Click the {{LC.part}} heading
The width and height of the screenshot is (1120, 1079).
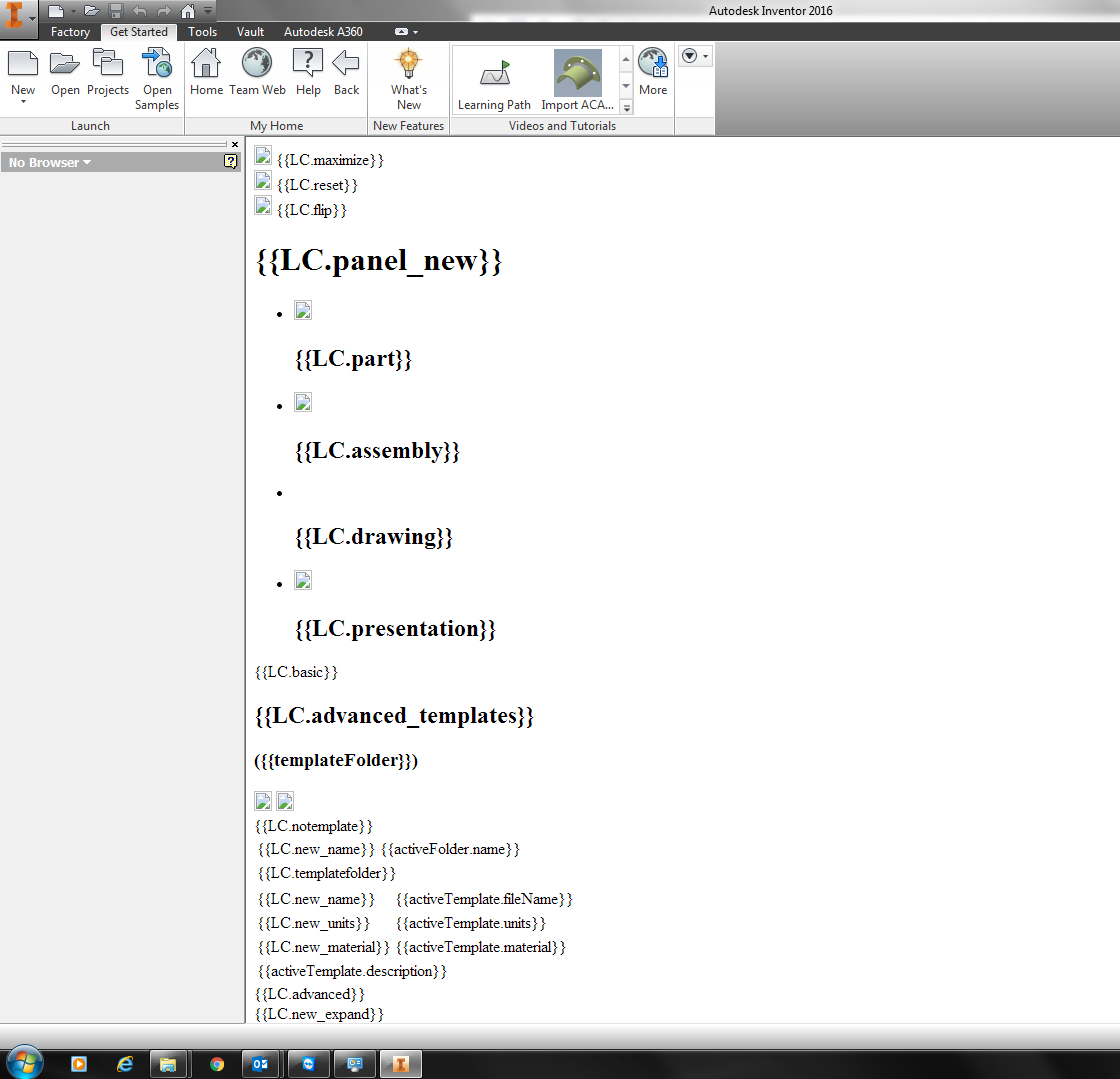354,358
